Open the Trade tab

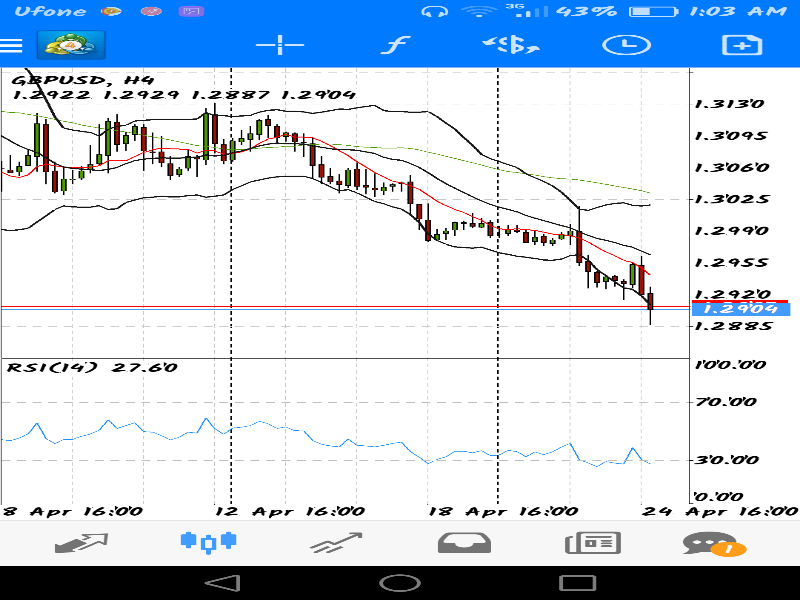(x=336, y=543)
